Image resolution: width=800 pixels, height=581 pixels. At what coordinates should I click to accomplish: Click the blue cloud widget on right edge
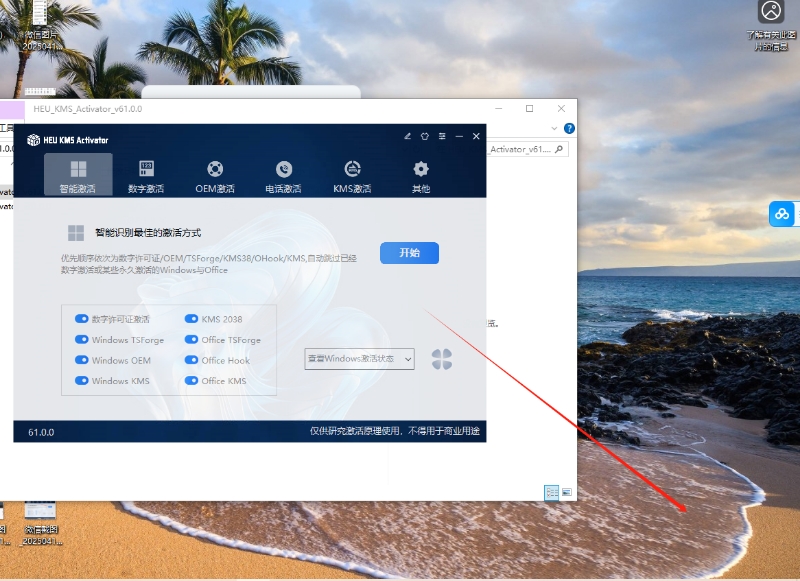(x=782, y=214)
